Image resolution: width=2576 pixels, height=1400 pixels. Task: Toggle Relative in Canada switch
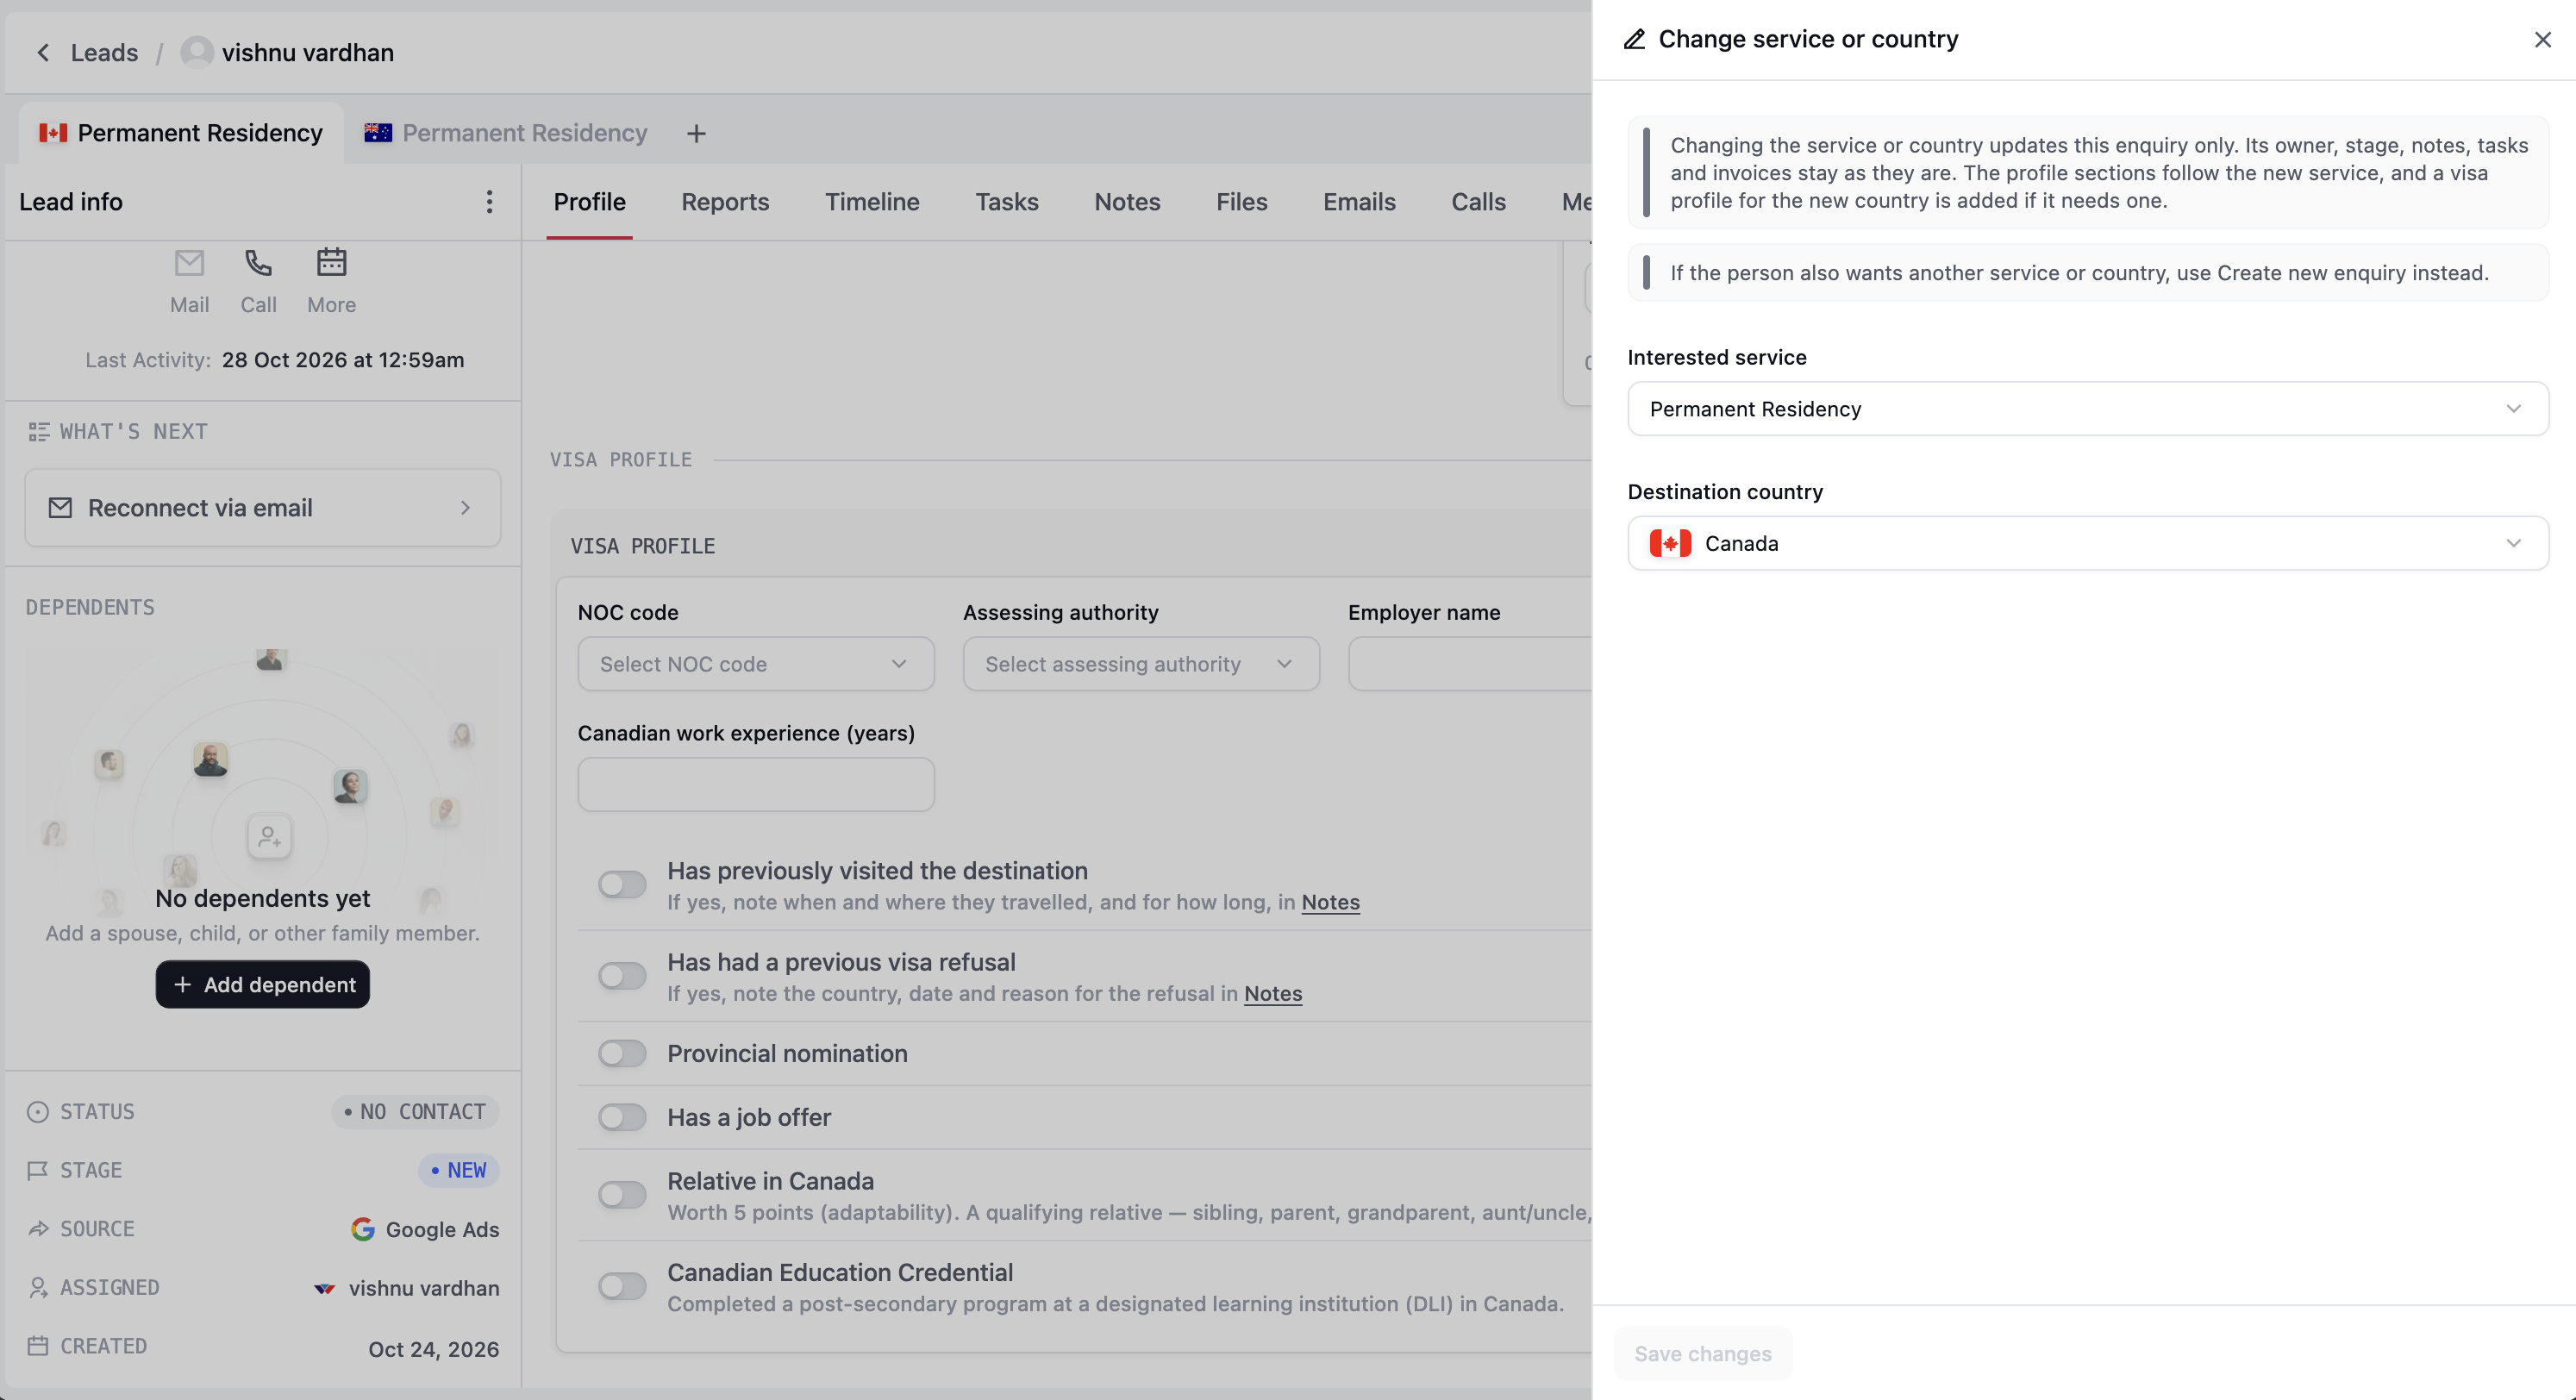coord(622,1194)
